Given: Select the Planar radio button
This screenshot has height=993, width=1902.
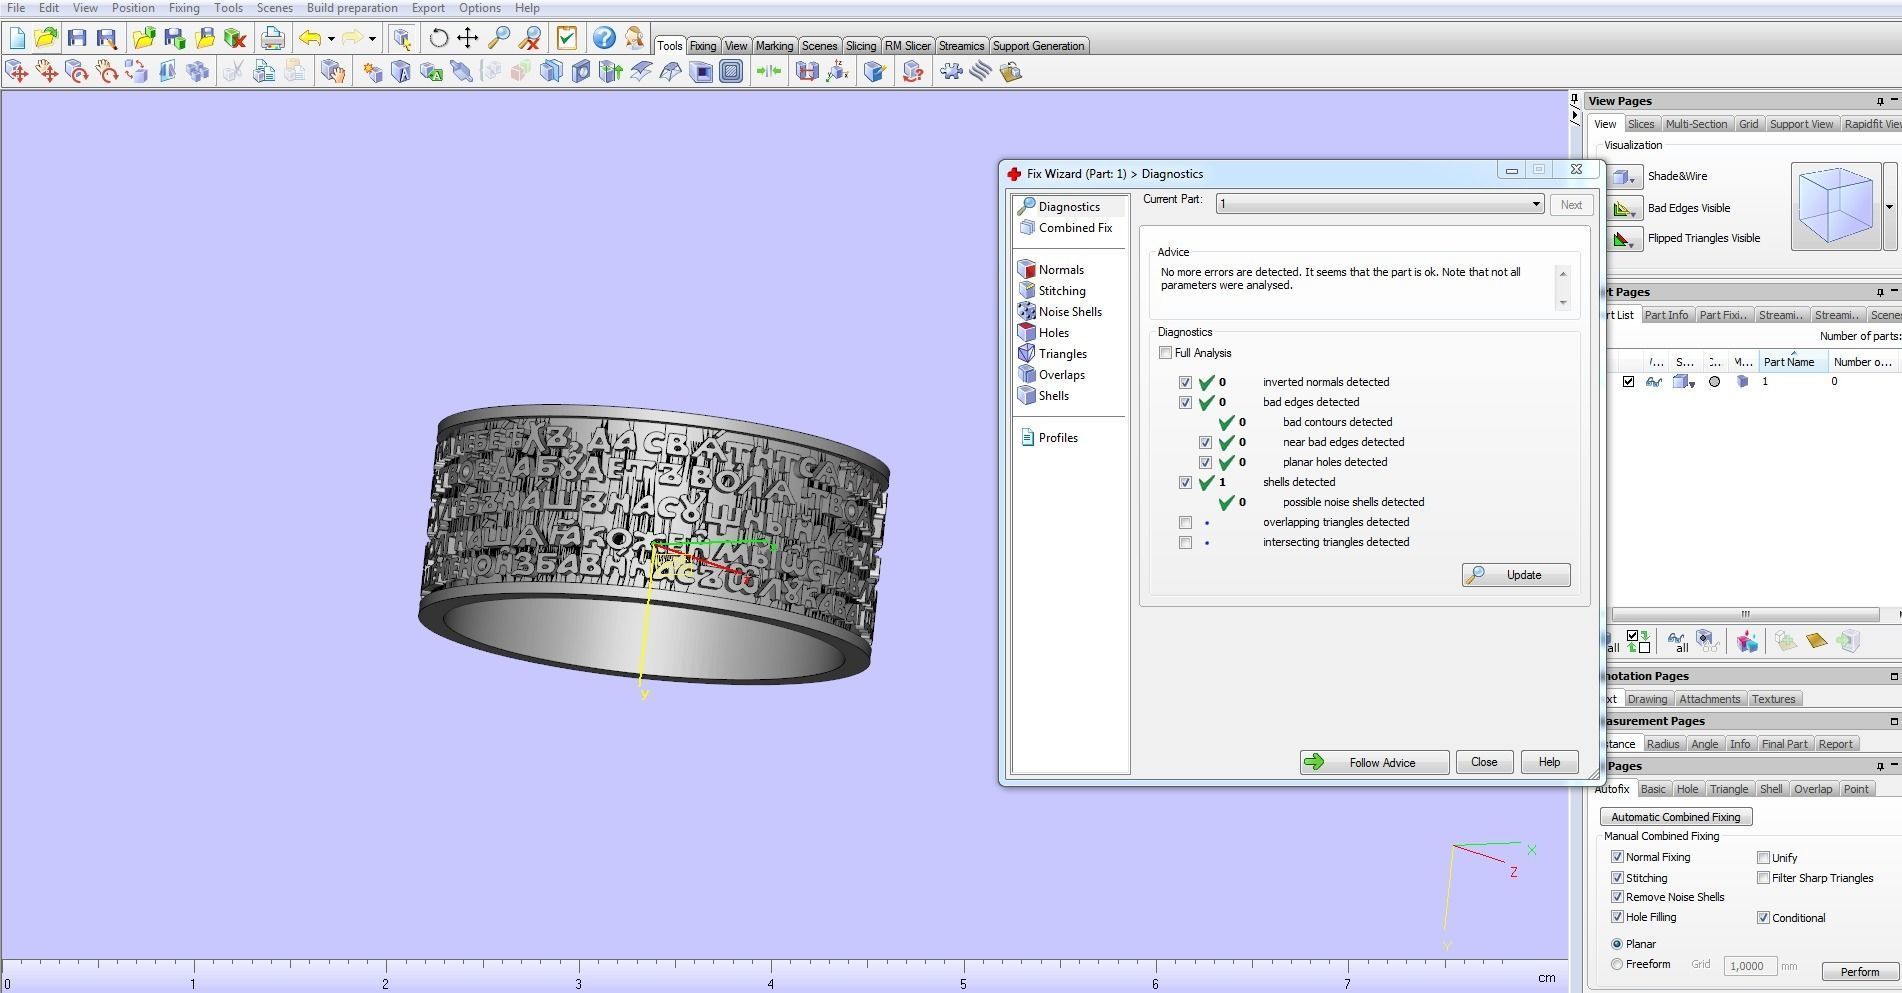Looking at the screenshot, I should tap(1617, 944).
